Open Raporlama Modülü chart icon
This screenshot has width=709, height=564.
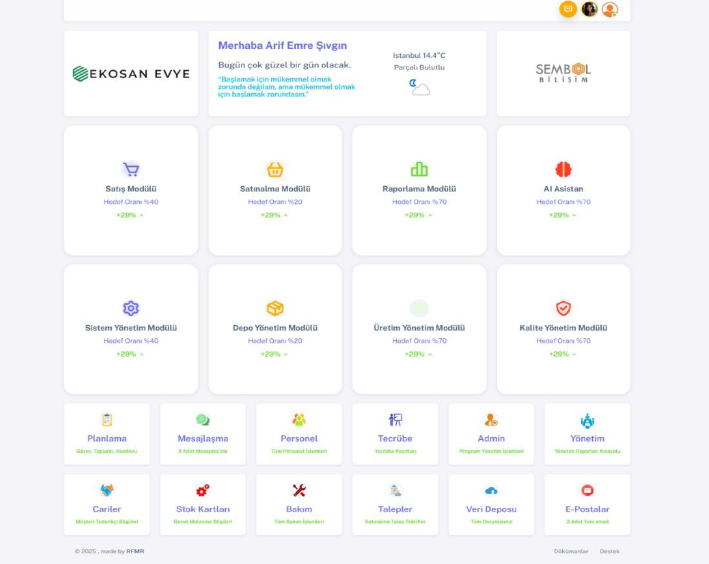pos(419,170)
